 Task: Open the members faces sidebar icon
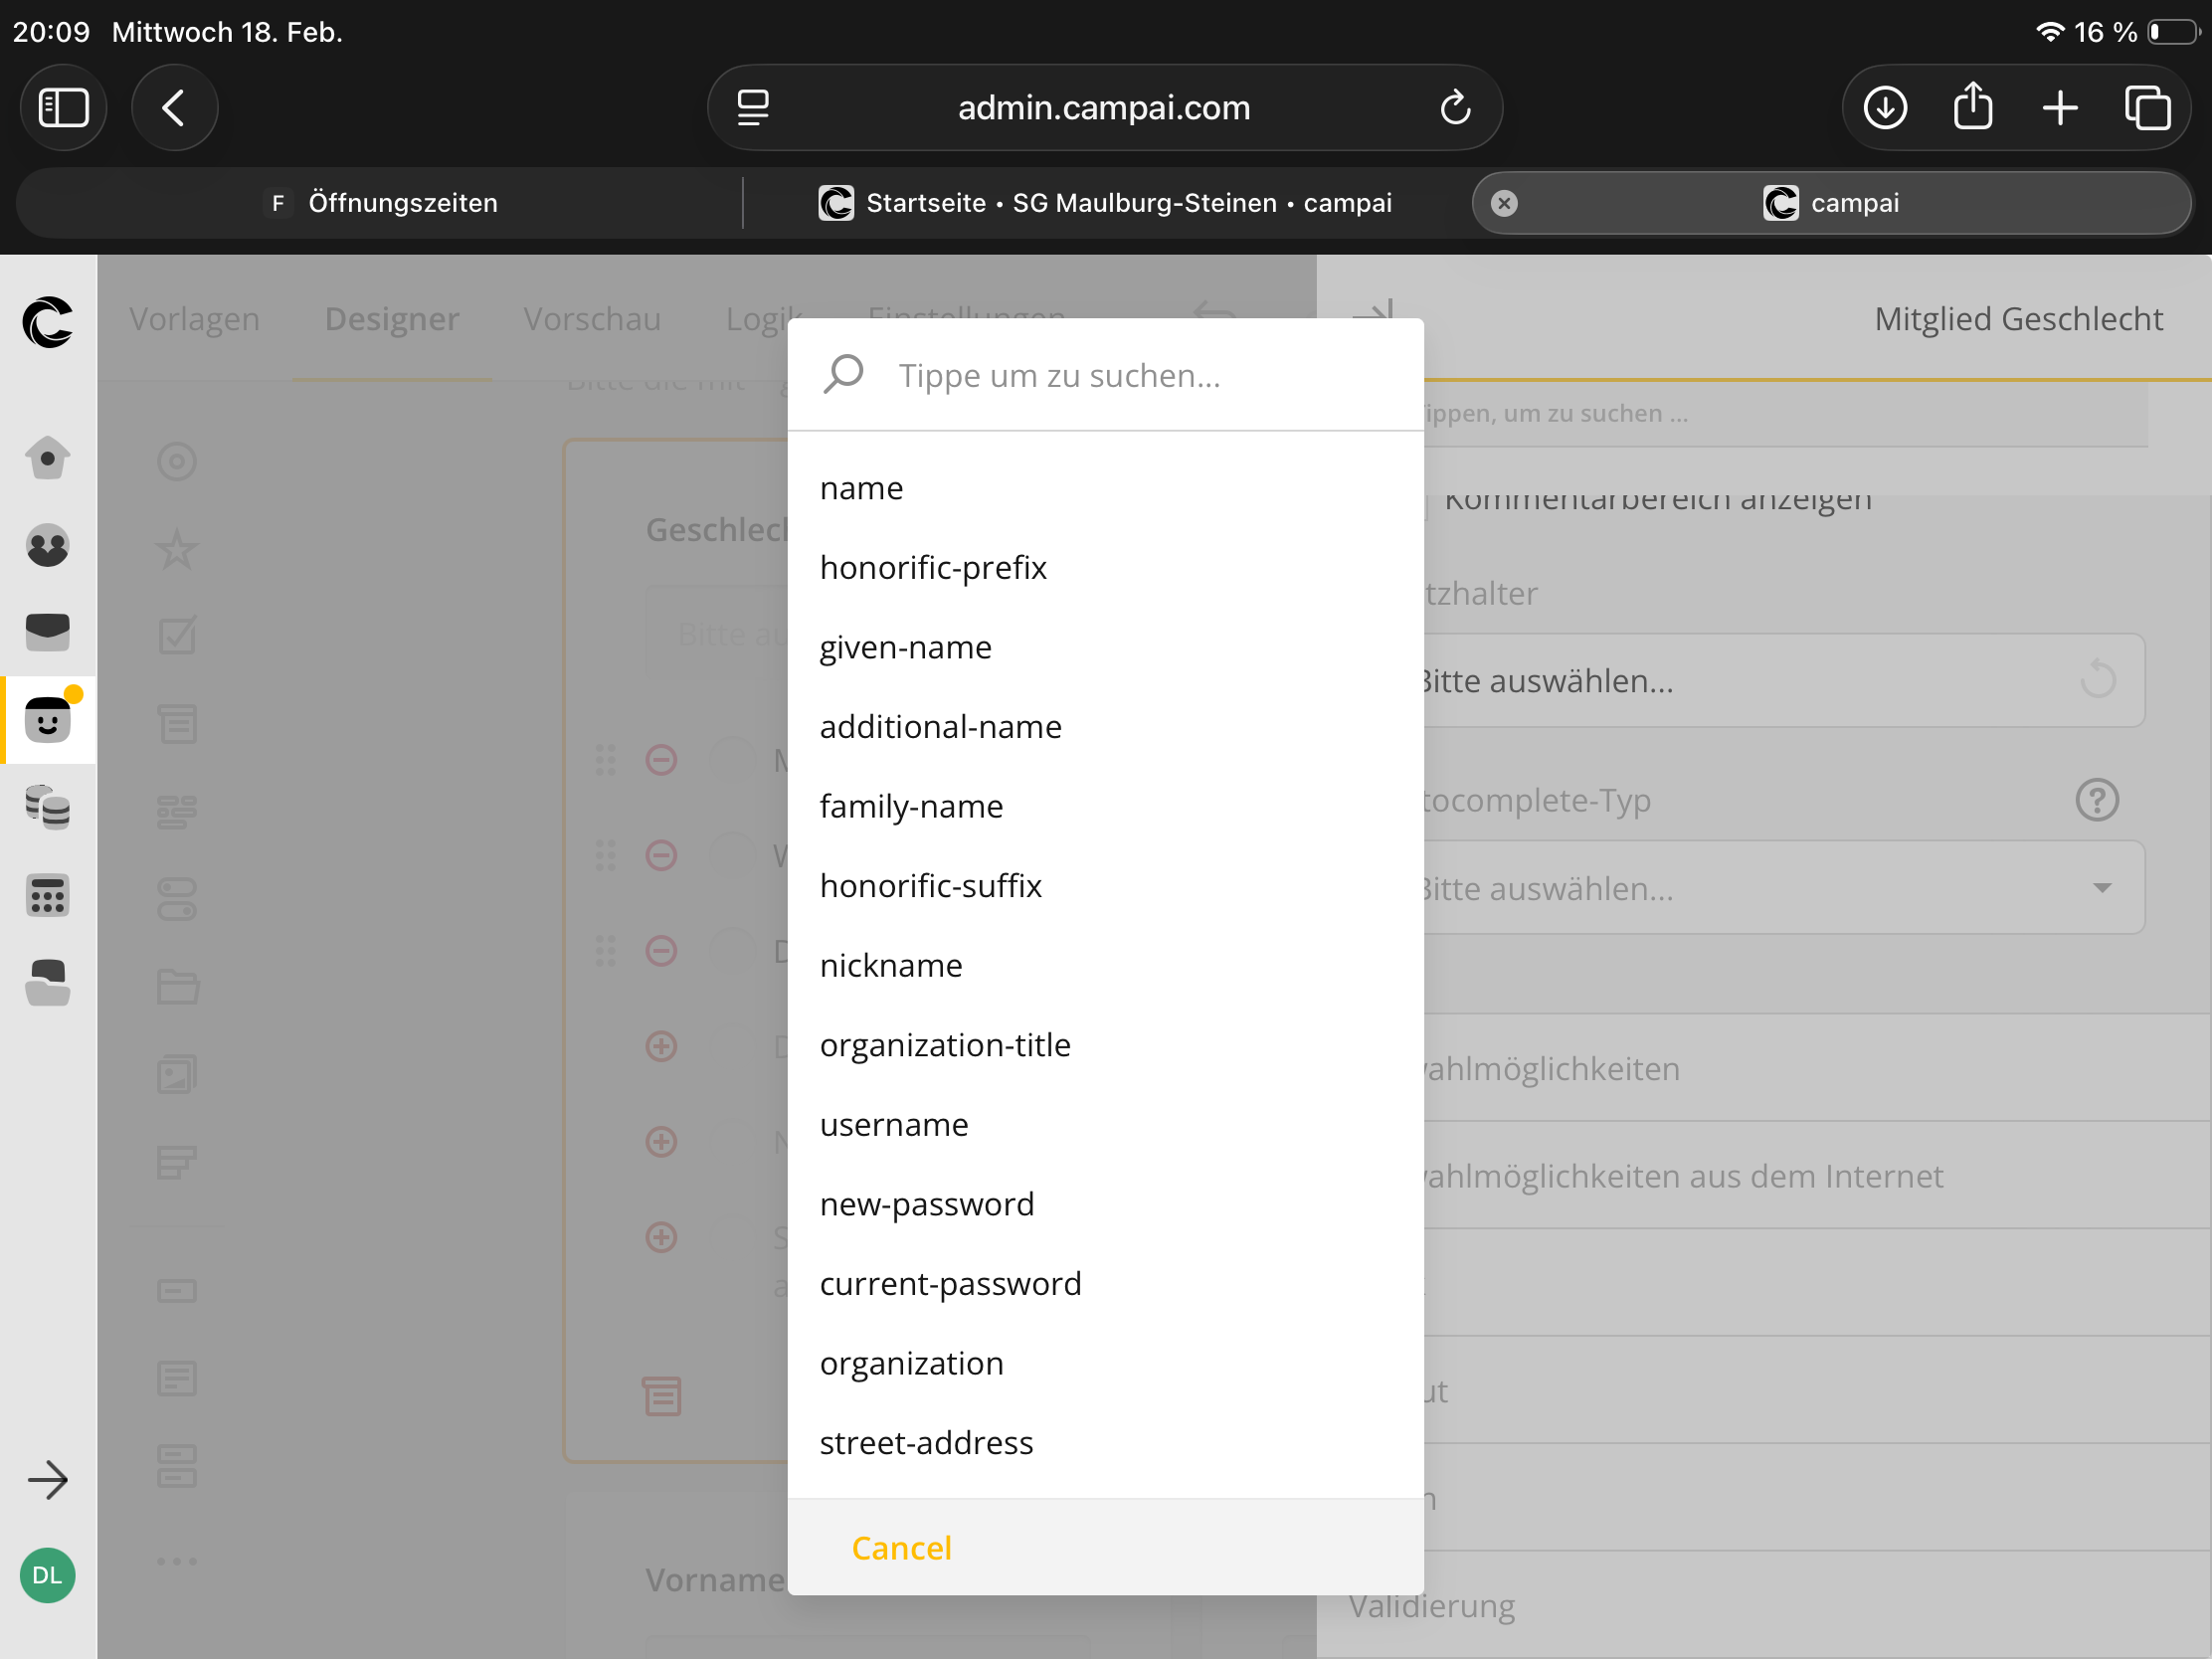[47, 546]
